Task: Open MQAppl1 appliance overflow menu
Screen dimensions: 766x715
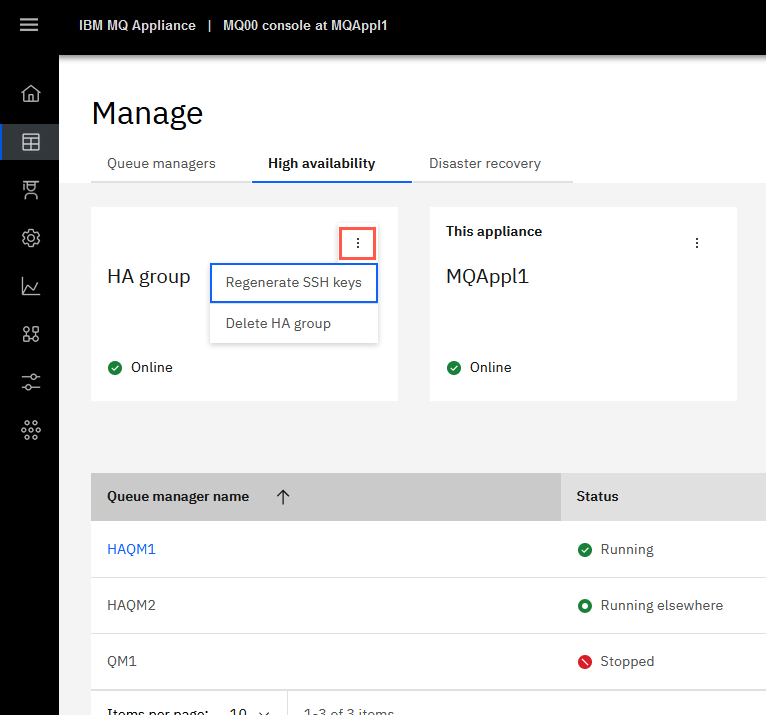Action: (x=697, y=243)
